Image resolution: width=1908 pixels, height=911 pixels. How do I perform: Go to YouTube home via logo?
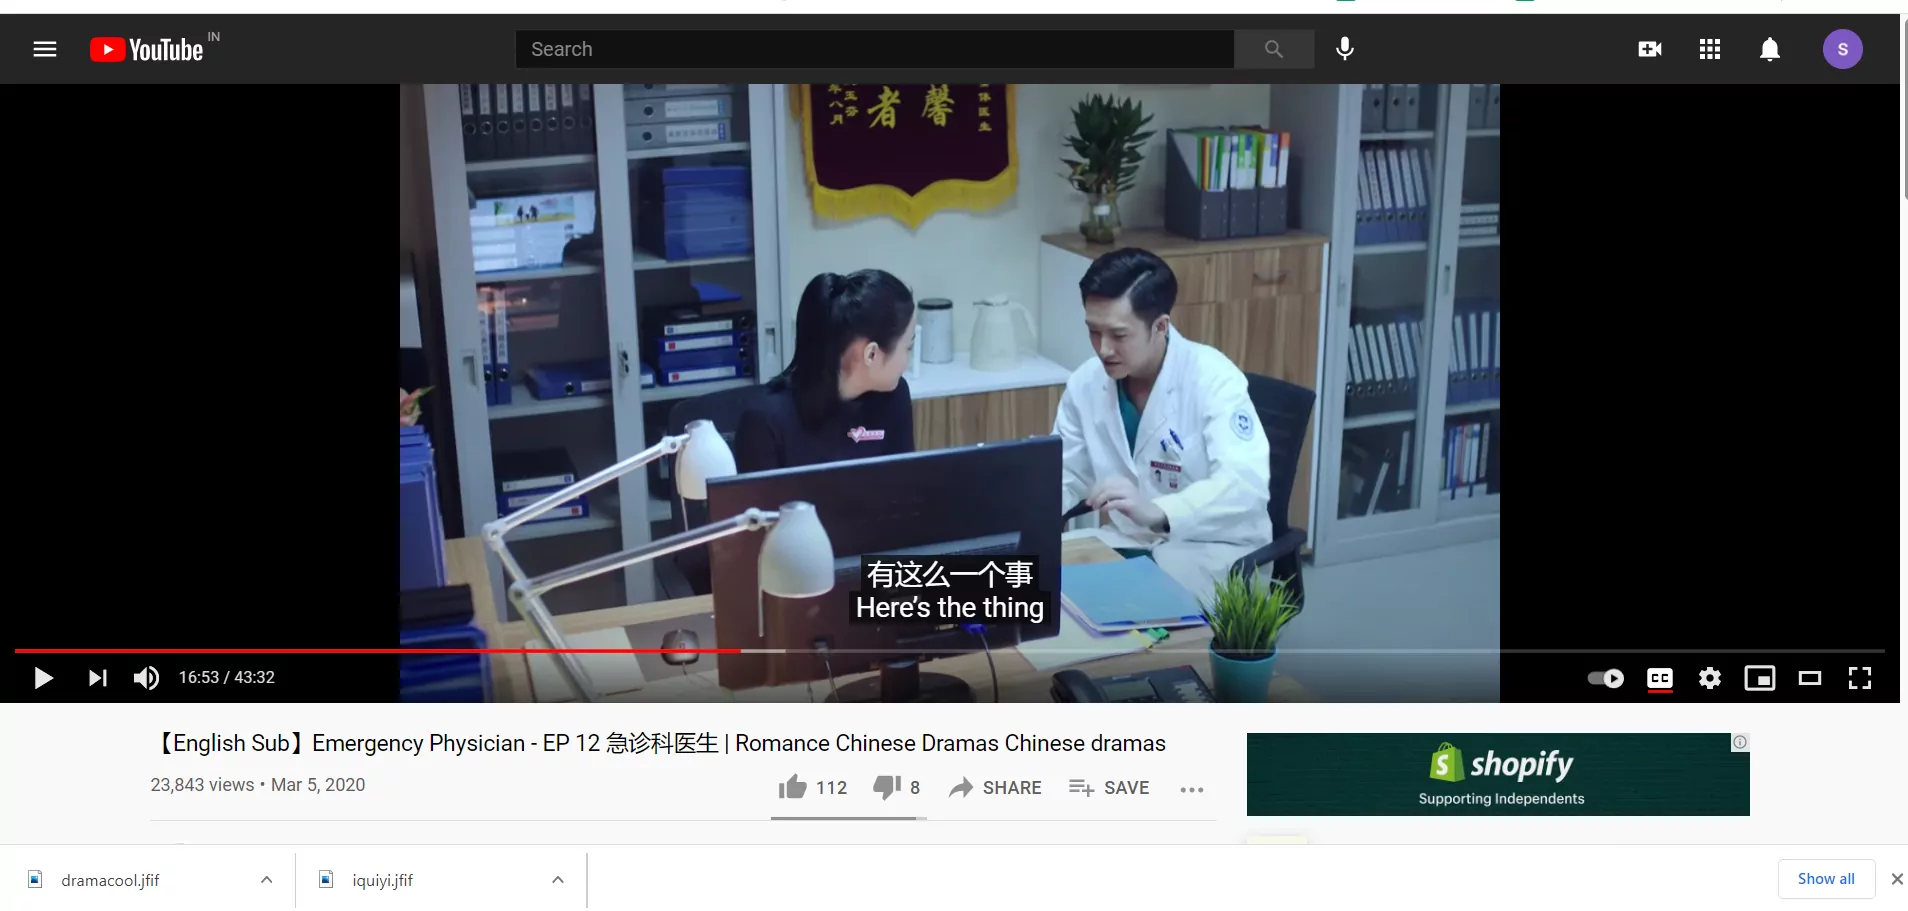147,49
